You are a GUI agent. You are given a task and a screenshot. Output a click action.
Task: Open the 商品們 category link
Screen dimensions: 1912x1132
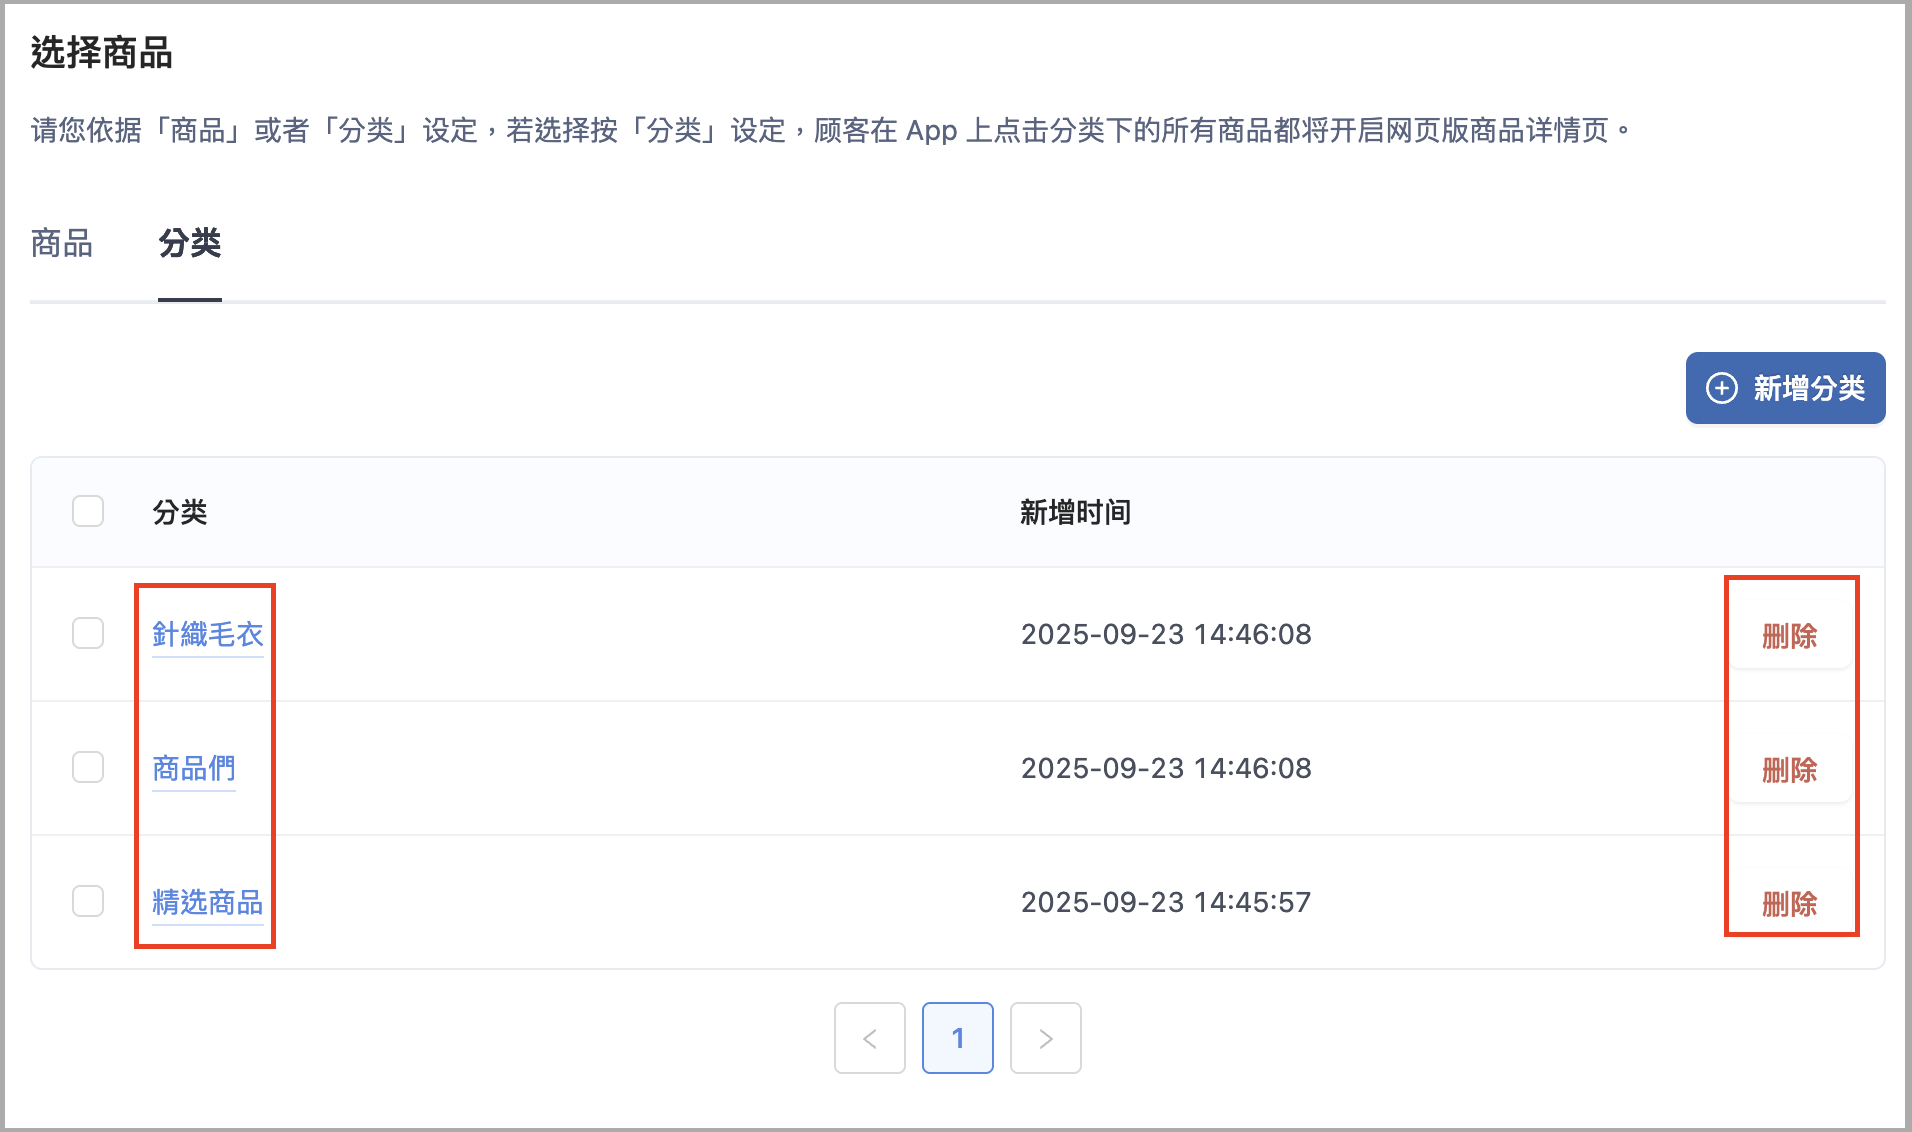pos(194,768)
